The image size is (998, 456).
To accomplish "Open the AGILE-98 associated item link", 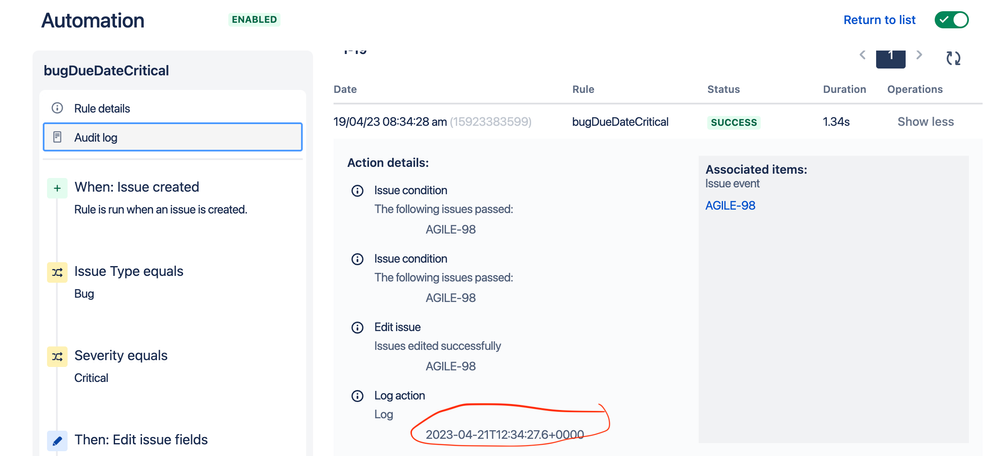I will pyautogui.click(x=730, y=206).
